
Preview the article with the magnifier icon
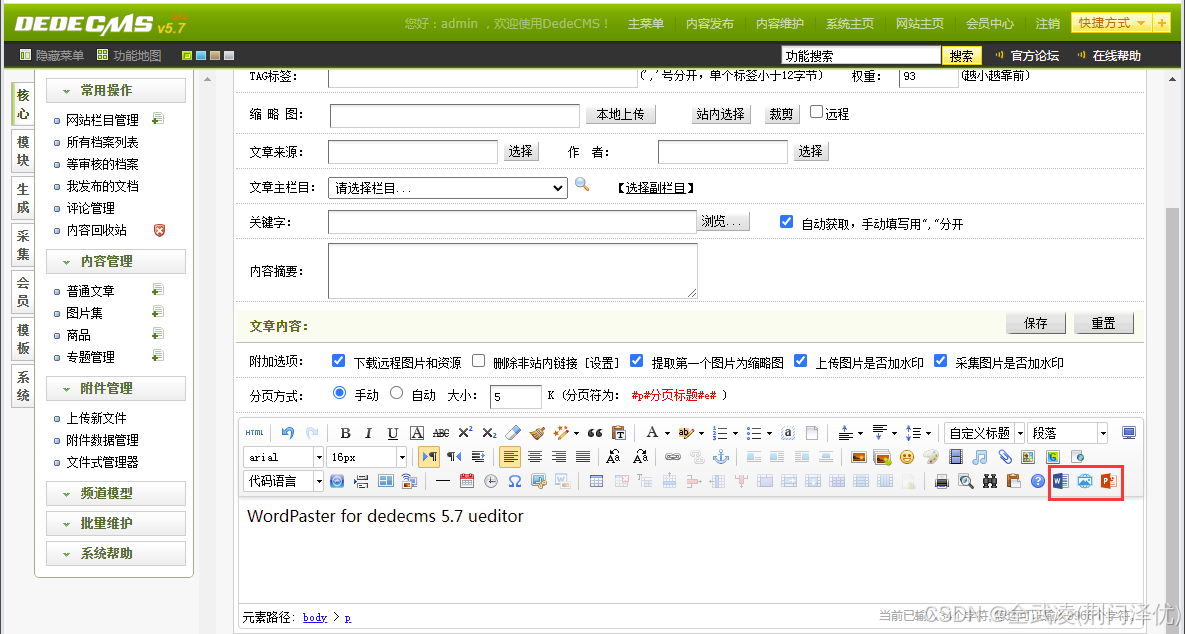pos(966,481)
